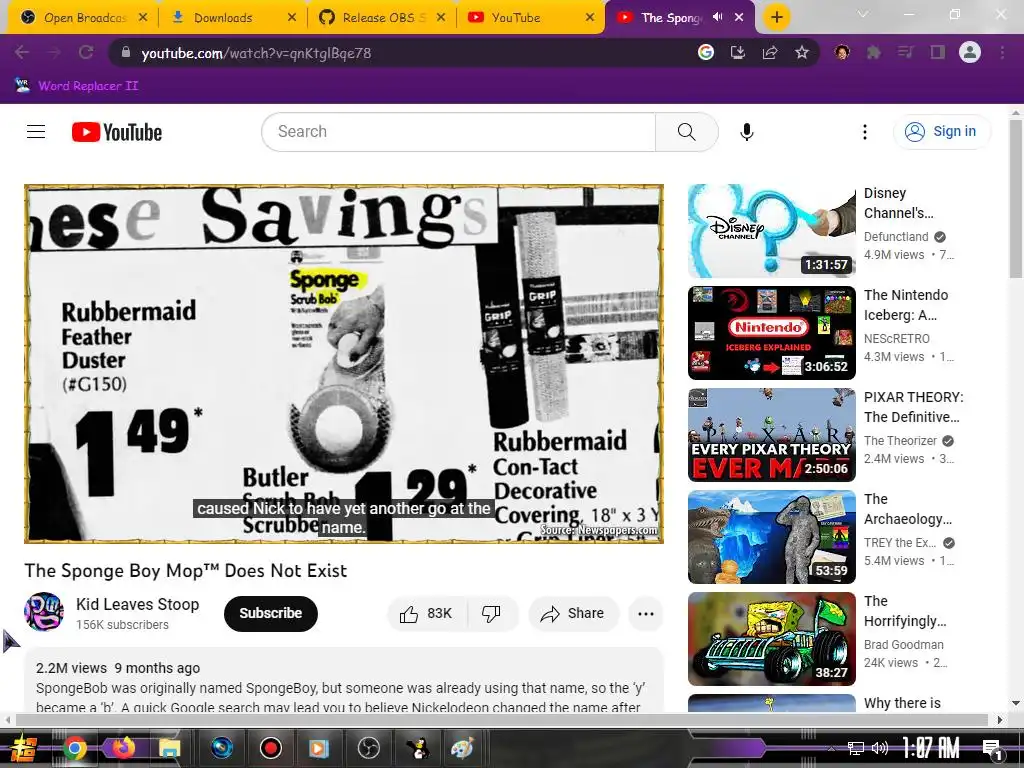Show hidden tray icons chevron

point(831,748)
